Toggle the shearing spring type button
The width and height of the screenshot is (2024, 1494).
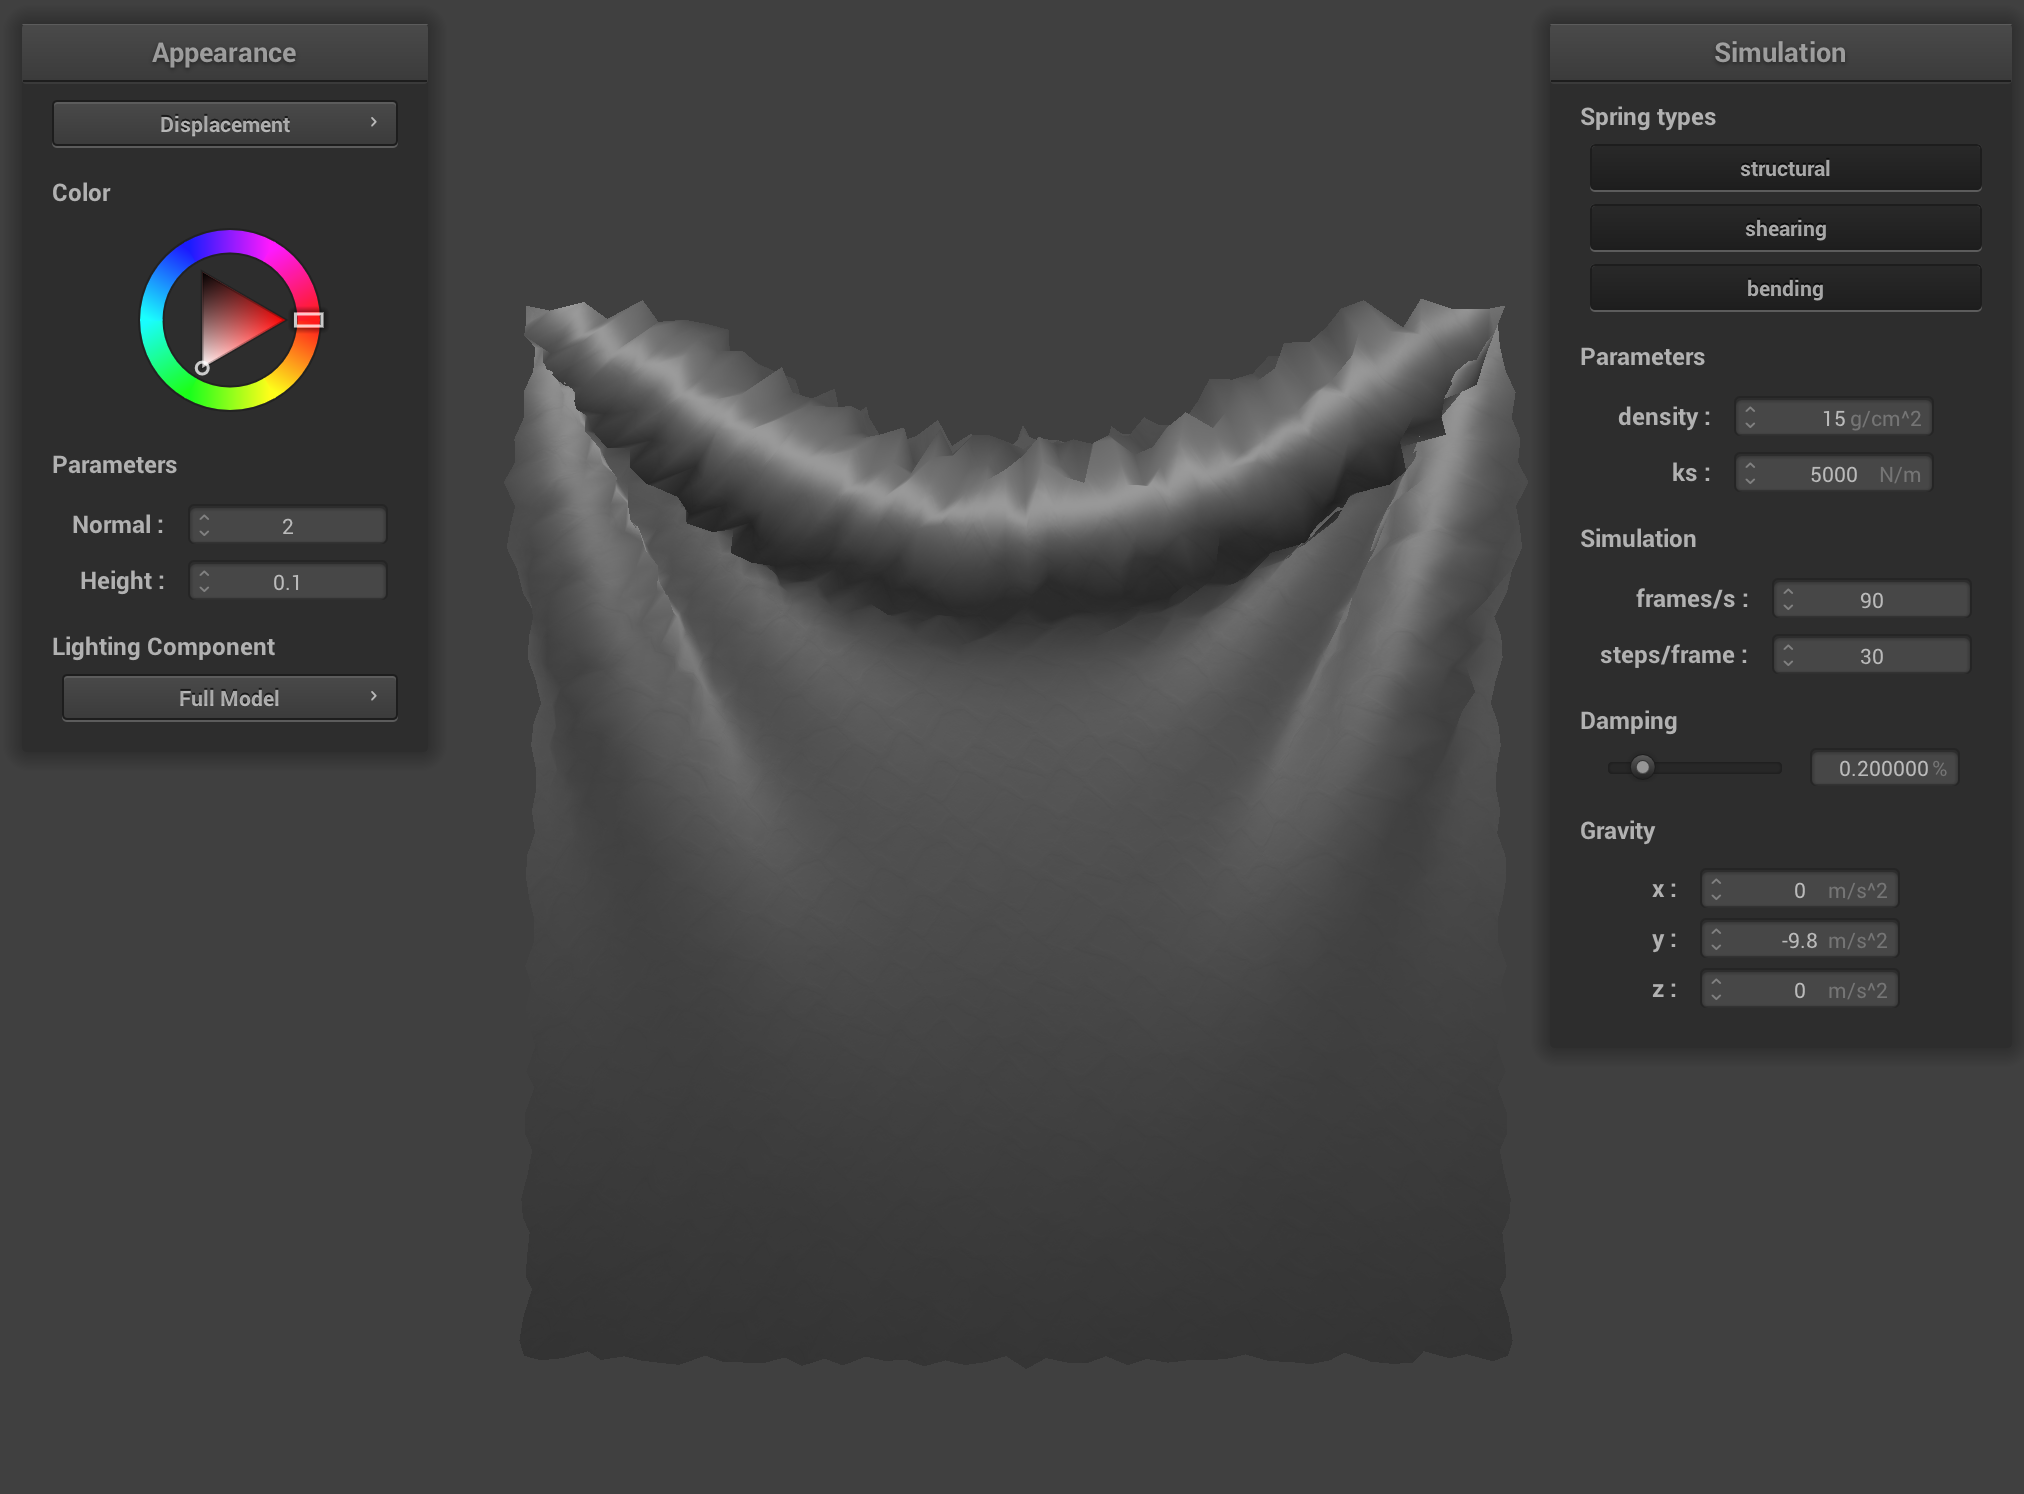pyautogui.click(x=1784, y=228)
